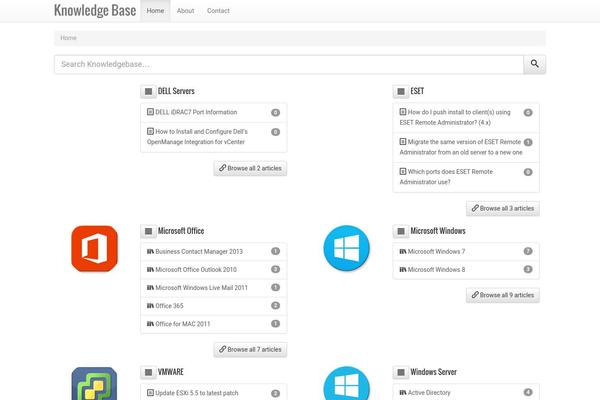
Task: Browse all 3 articles in ESET
Action: pos(503,208)
